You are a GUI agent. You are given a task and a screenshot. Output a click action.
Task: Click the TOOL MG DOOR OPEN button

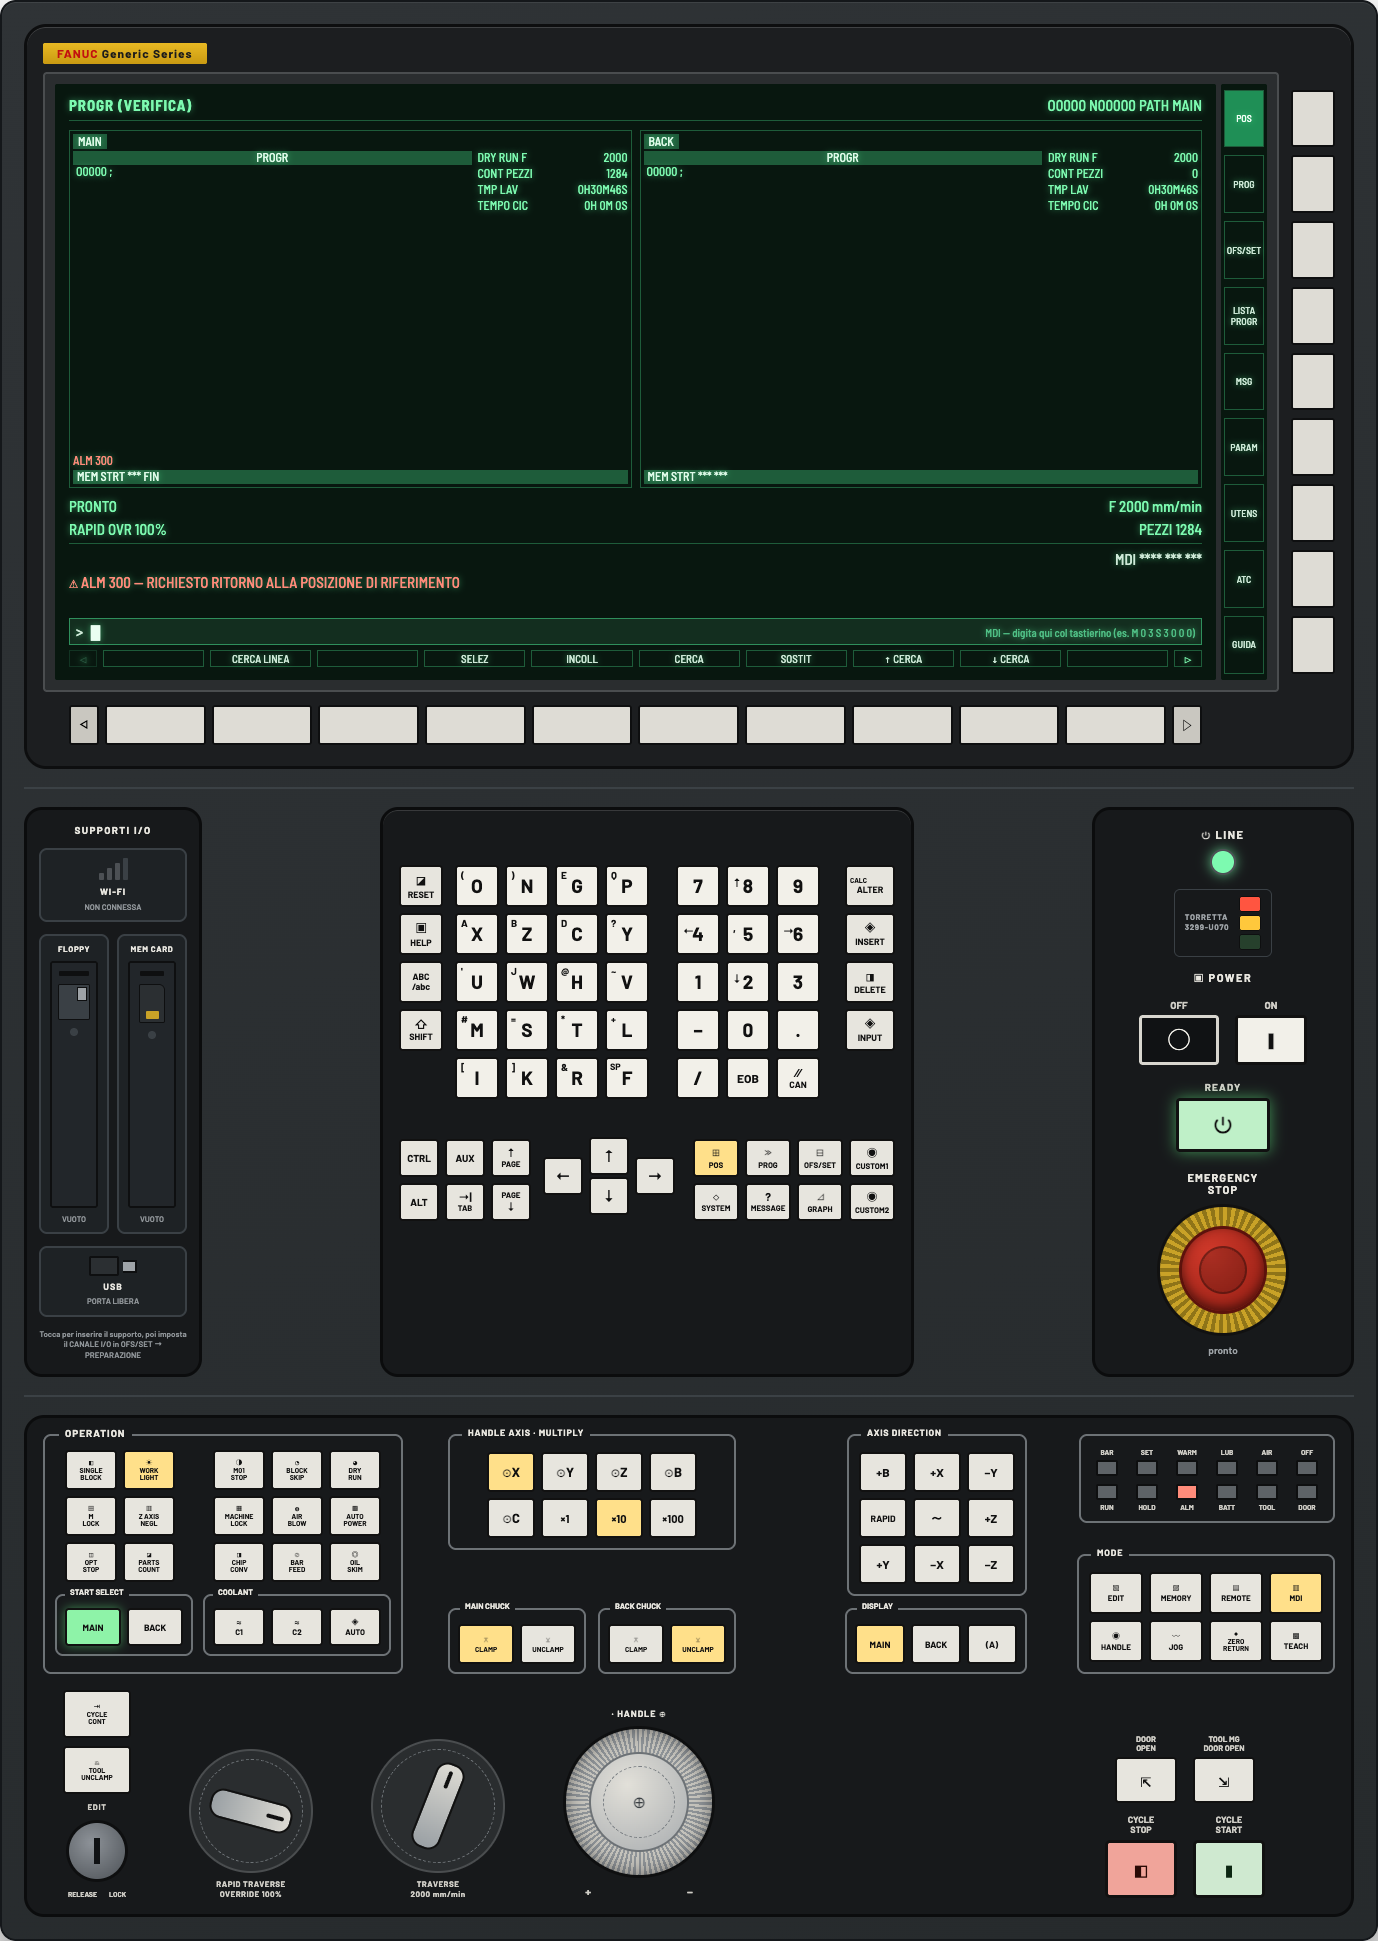[1224, 1780]
